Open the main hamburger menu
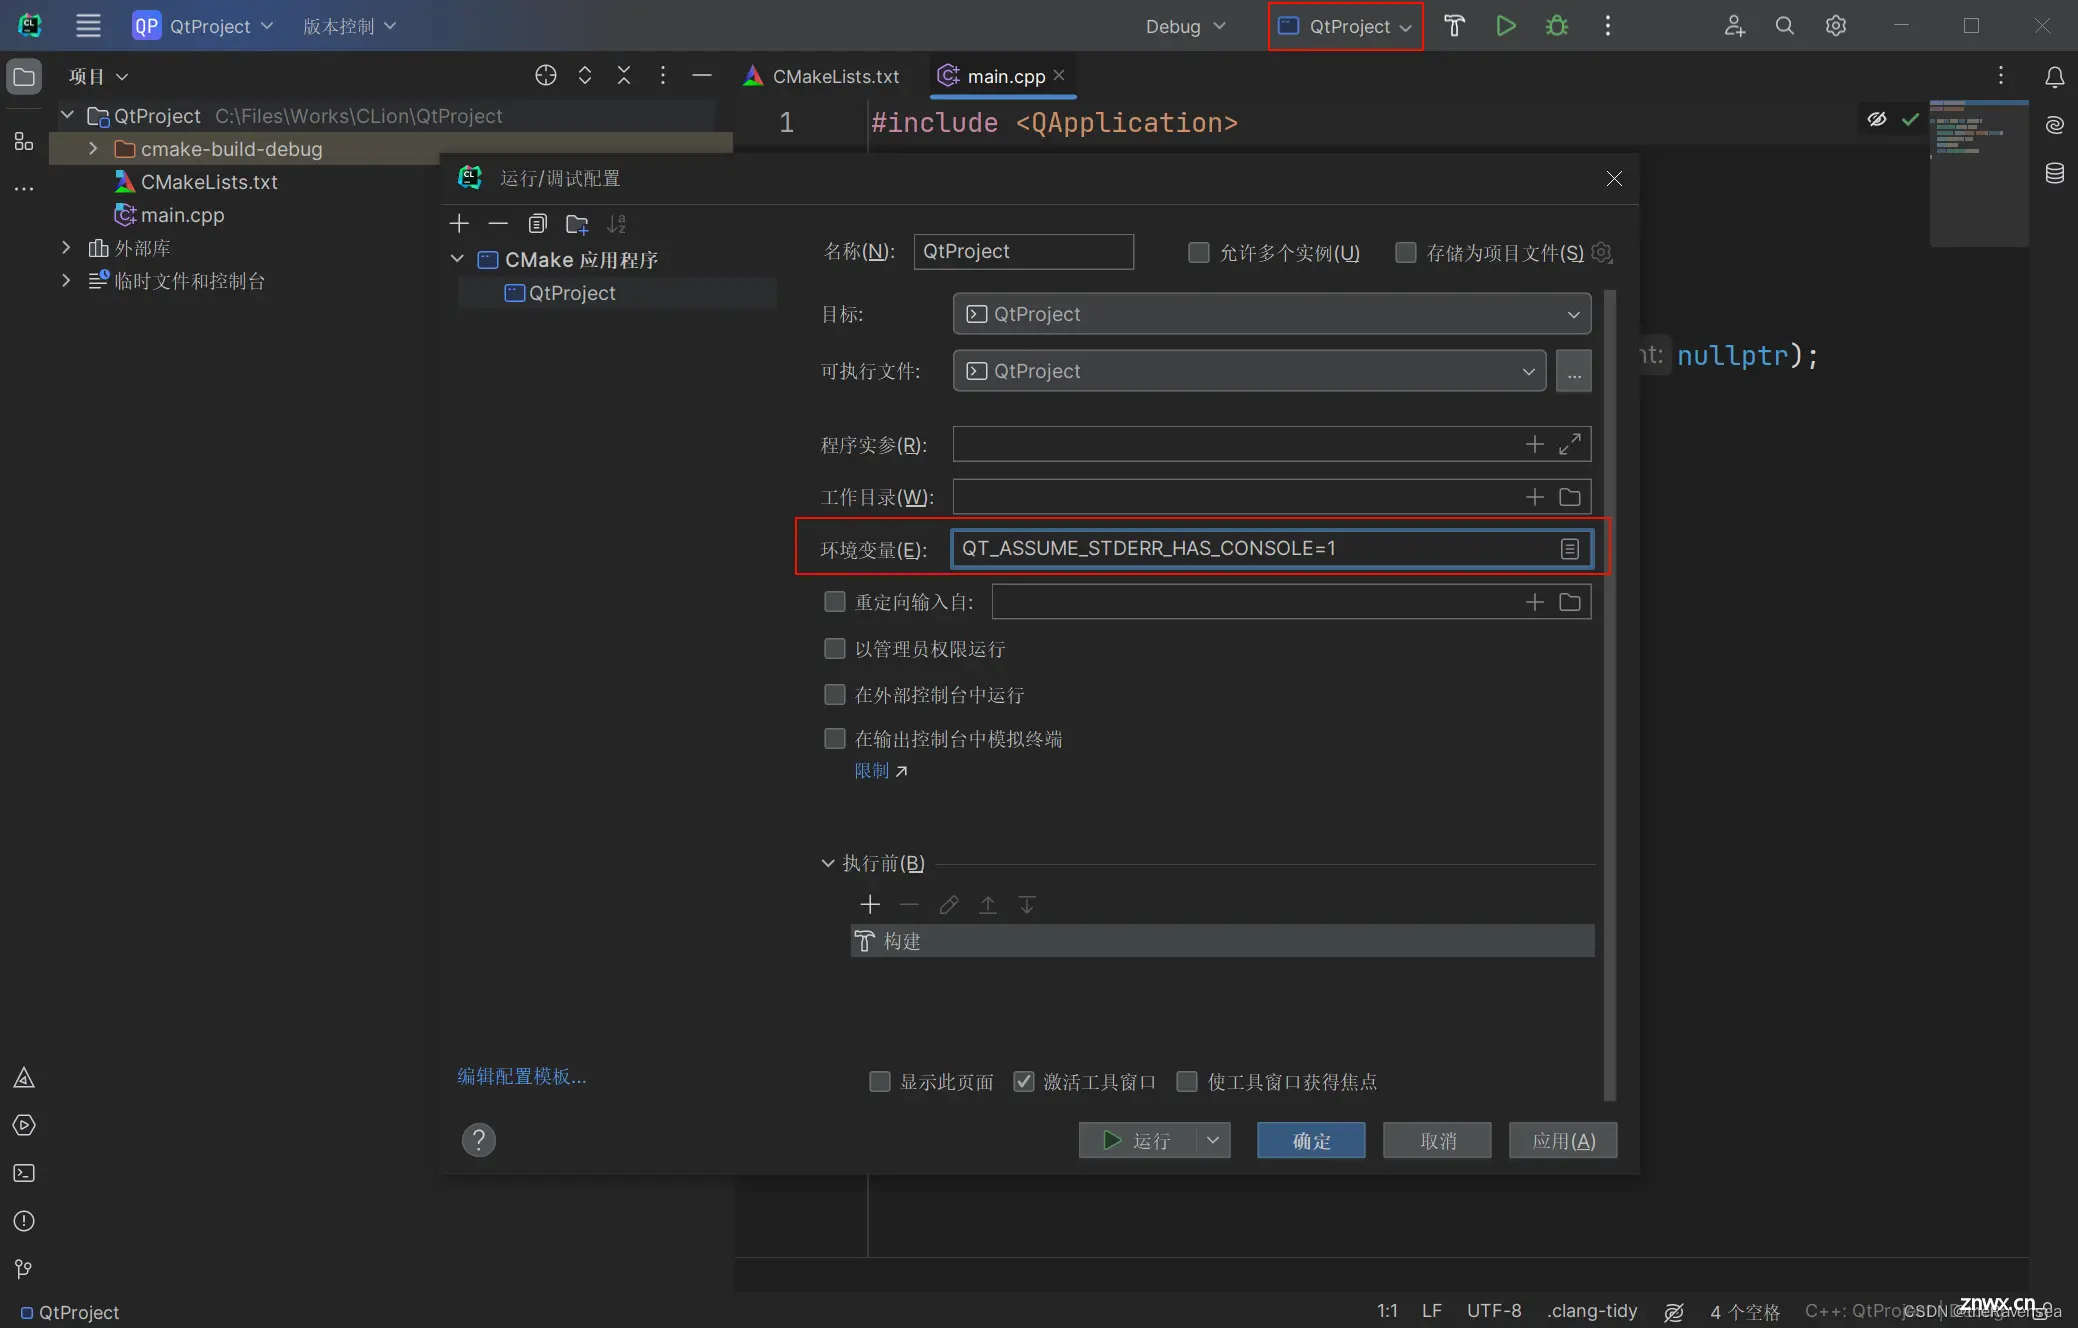Image resolution: width=2078 pixels, height=1328 pixels. tap(88, 26)
